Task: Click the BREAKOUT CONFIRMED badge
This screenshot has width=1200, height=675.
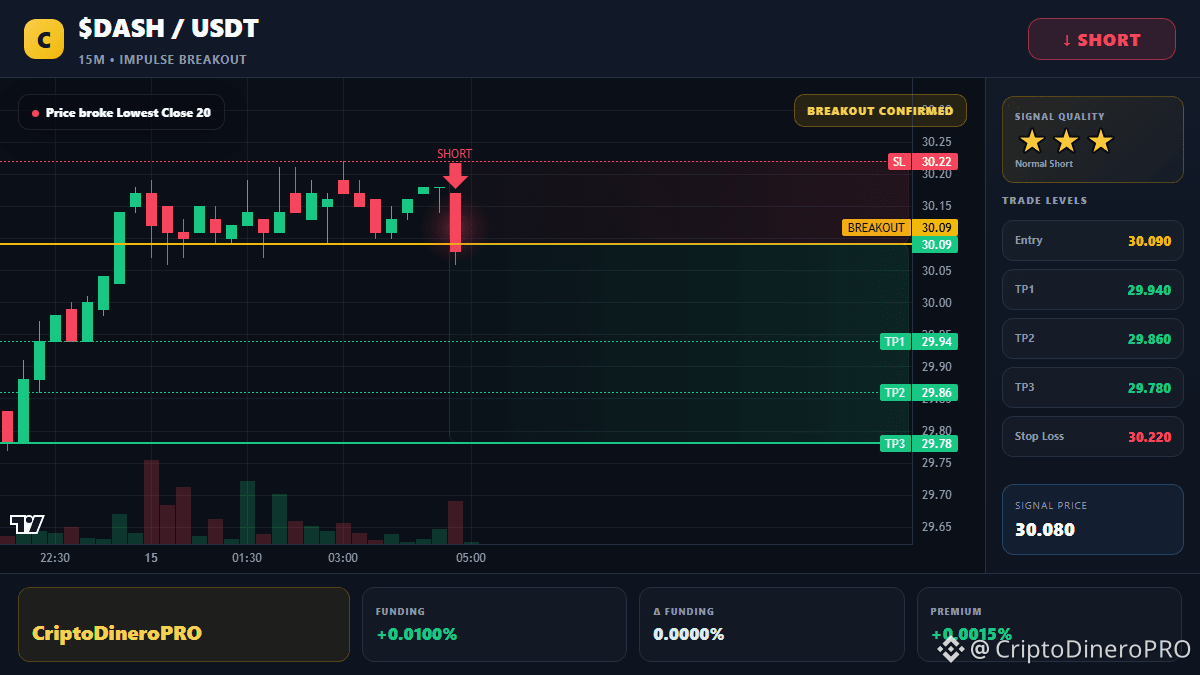Action: click(880, 111)
